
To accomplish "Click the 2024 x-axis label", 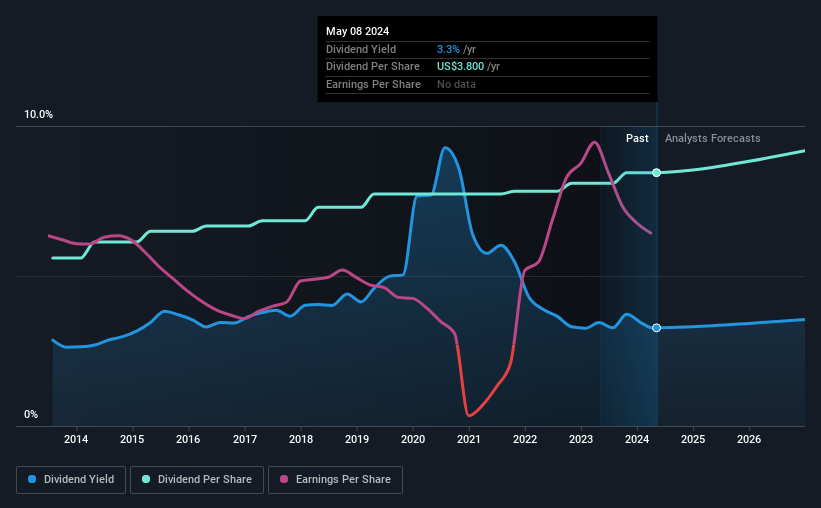I will pyautogui.click(x=637, y=439).
